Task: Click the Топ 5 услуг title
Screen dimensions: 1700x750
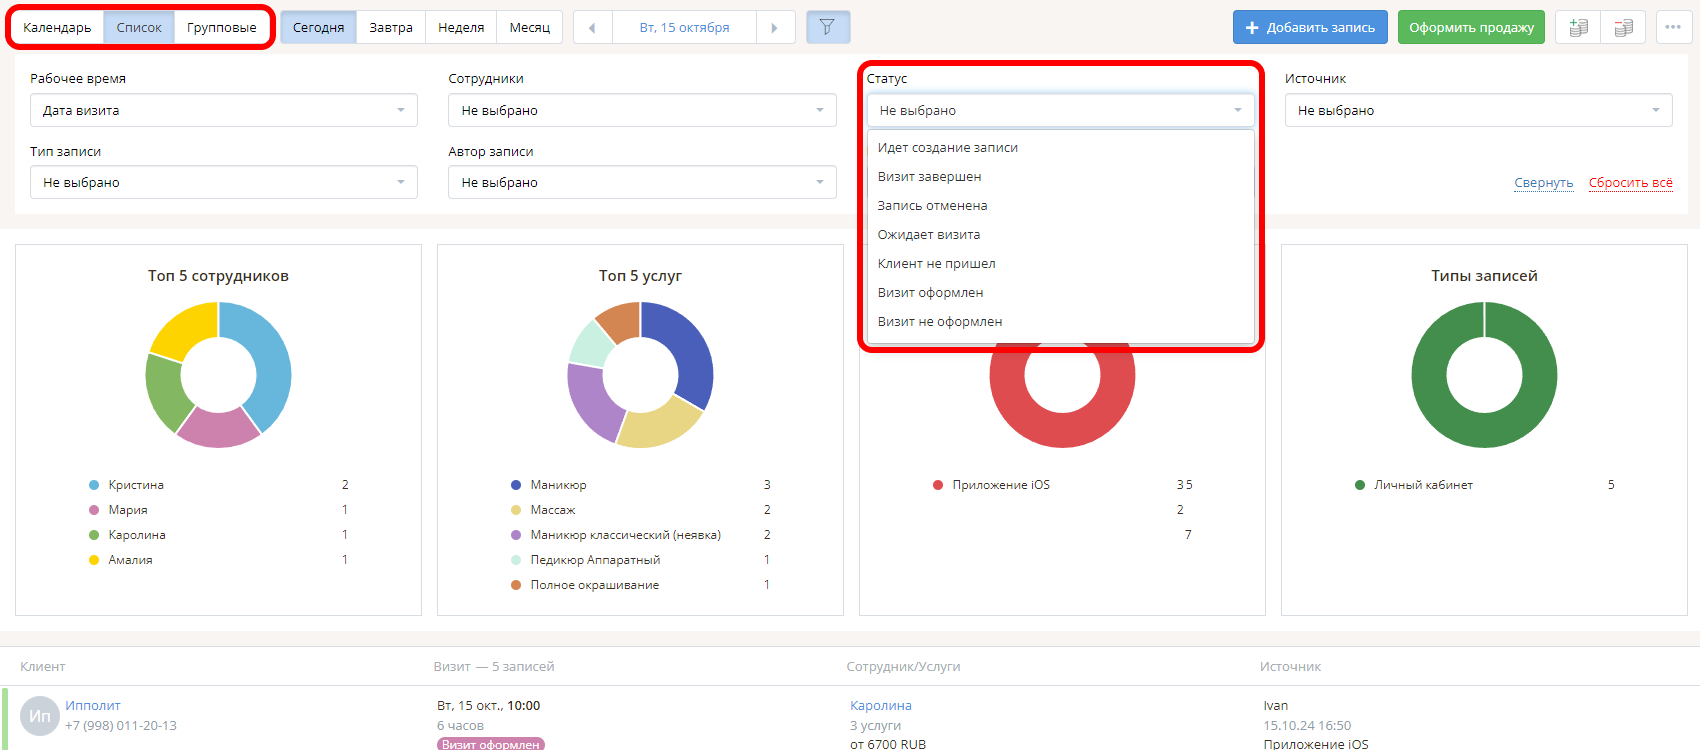Action: [640, 275]
